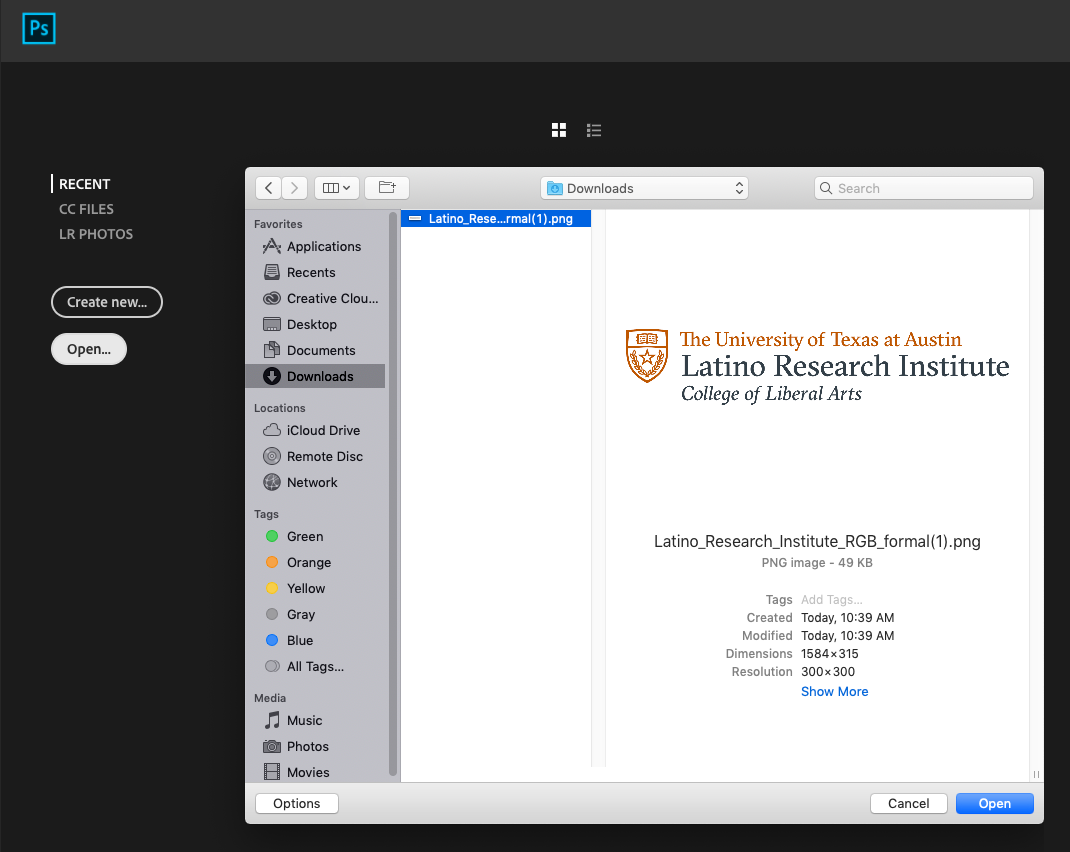1070x852 pixels.
Task: Click the Documents label in the sidebar
Action: pyautogui.click(x=321, y=350)
